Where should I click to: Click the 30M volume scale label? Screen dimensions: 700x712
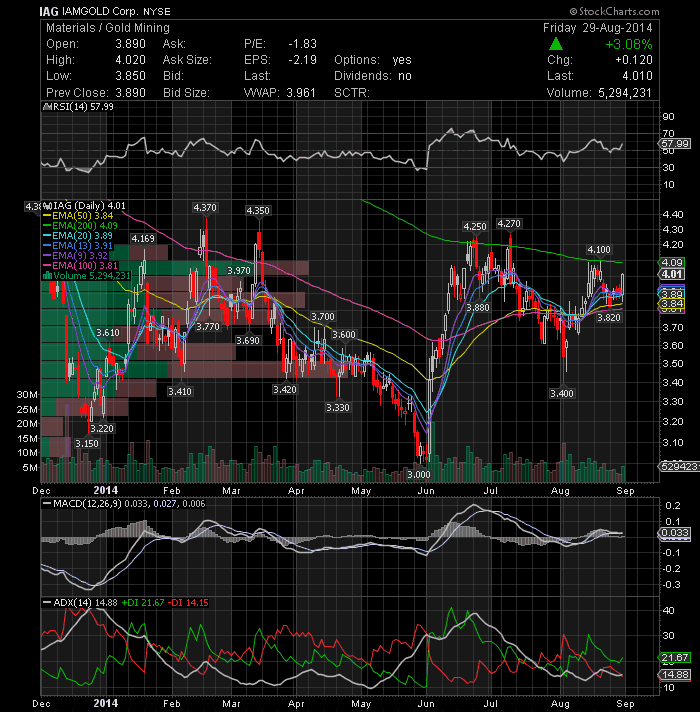27,395
